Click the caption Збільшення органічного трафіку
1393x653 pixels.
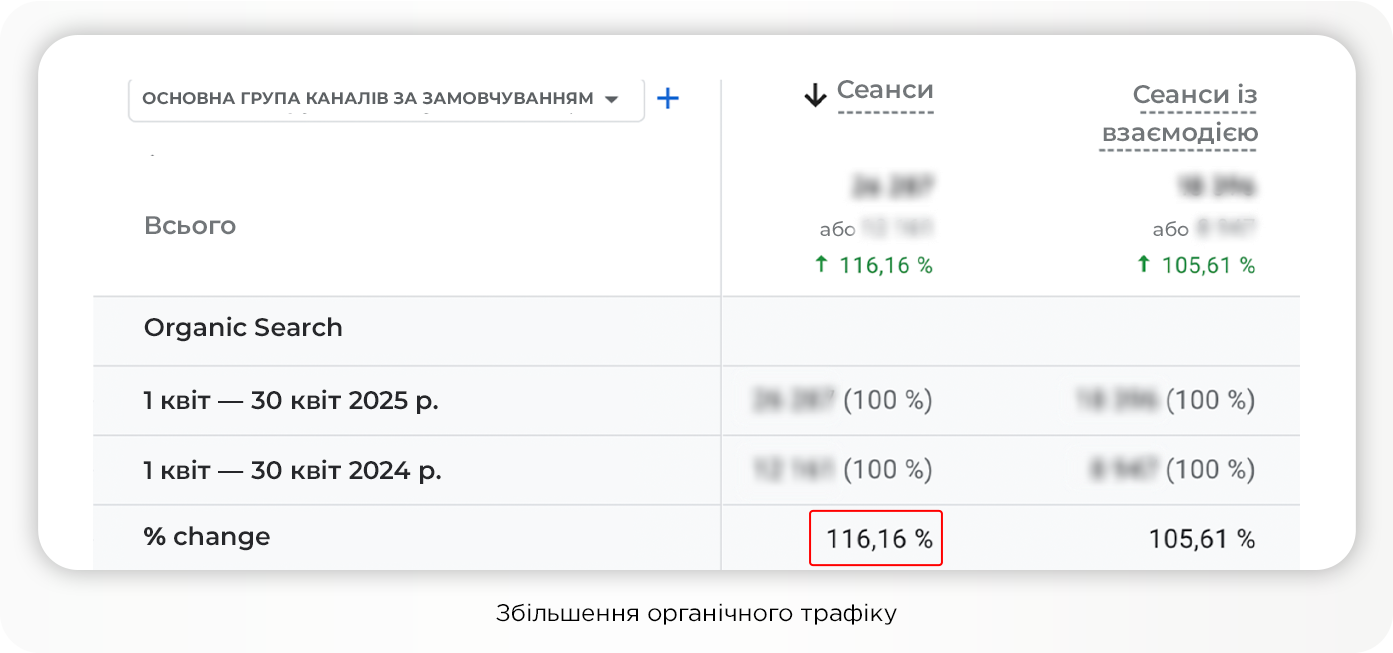click(696, 611)
